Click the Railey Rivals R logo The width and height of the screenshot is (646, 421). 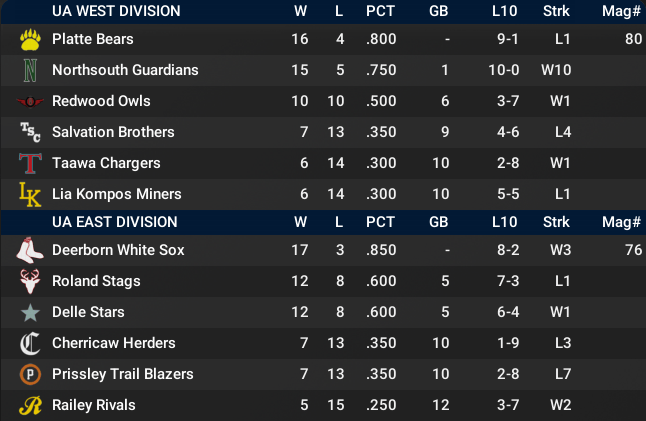pyautogui.click(x=31, y=406)
